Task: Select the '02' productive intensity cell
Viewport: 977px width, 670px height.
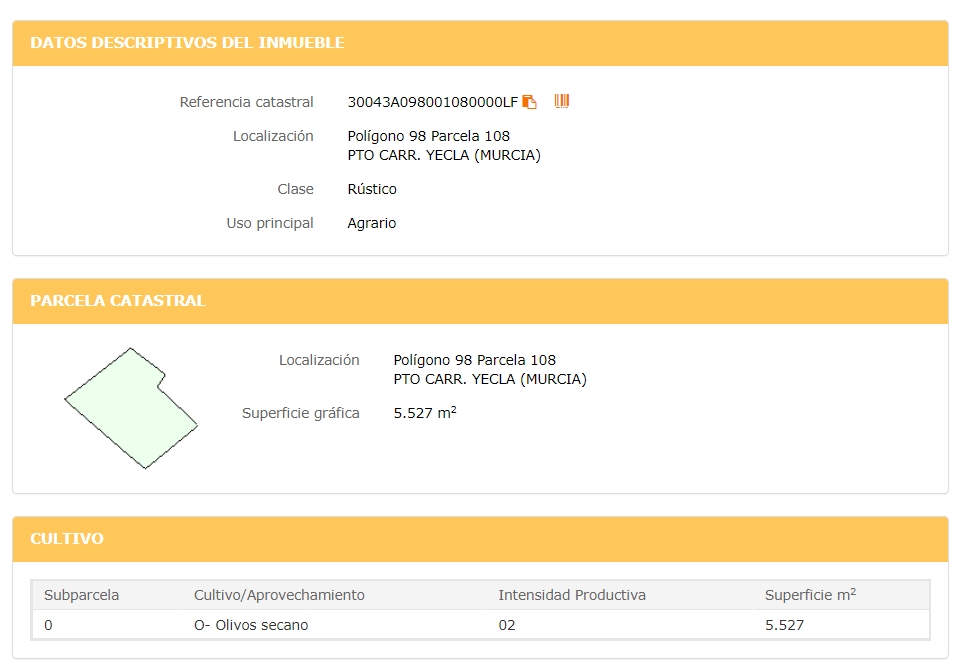Action: (x=507, y=625)
